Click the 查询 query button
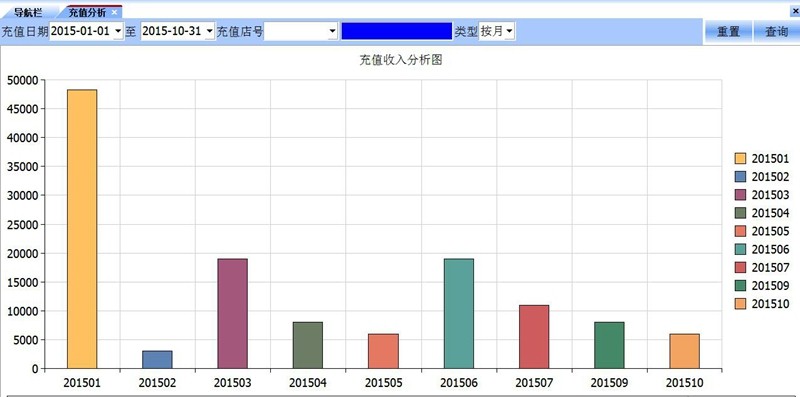This screenshot has height=397, width=800. coord(776,32)
